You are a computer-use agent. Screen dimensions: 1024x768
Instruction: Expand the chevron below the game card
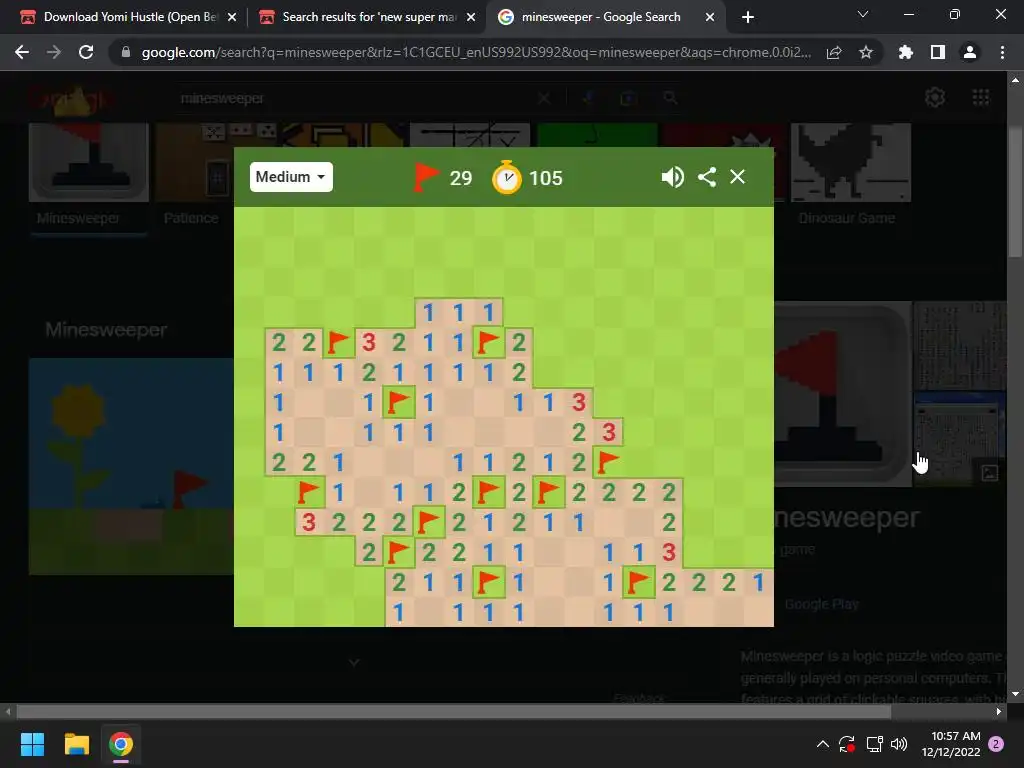[354, 662]
